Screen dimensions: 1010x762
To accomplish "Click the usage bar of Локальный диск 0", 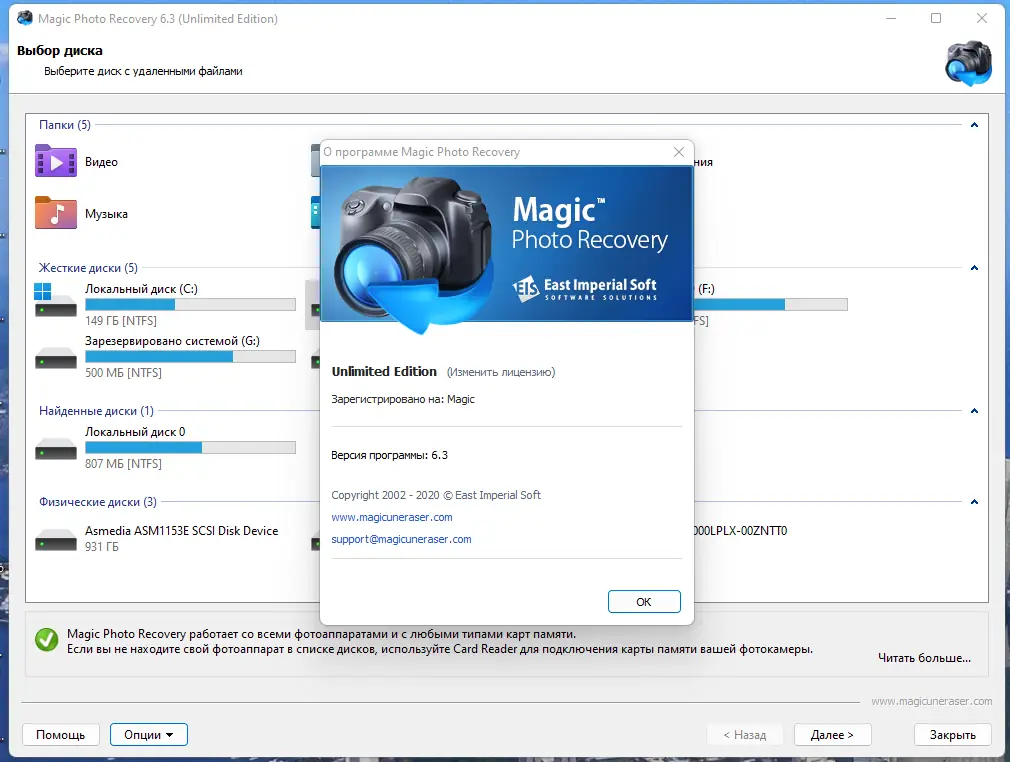I will coord(190,447).
